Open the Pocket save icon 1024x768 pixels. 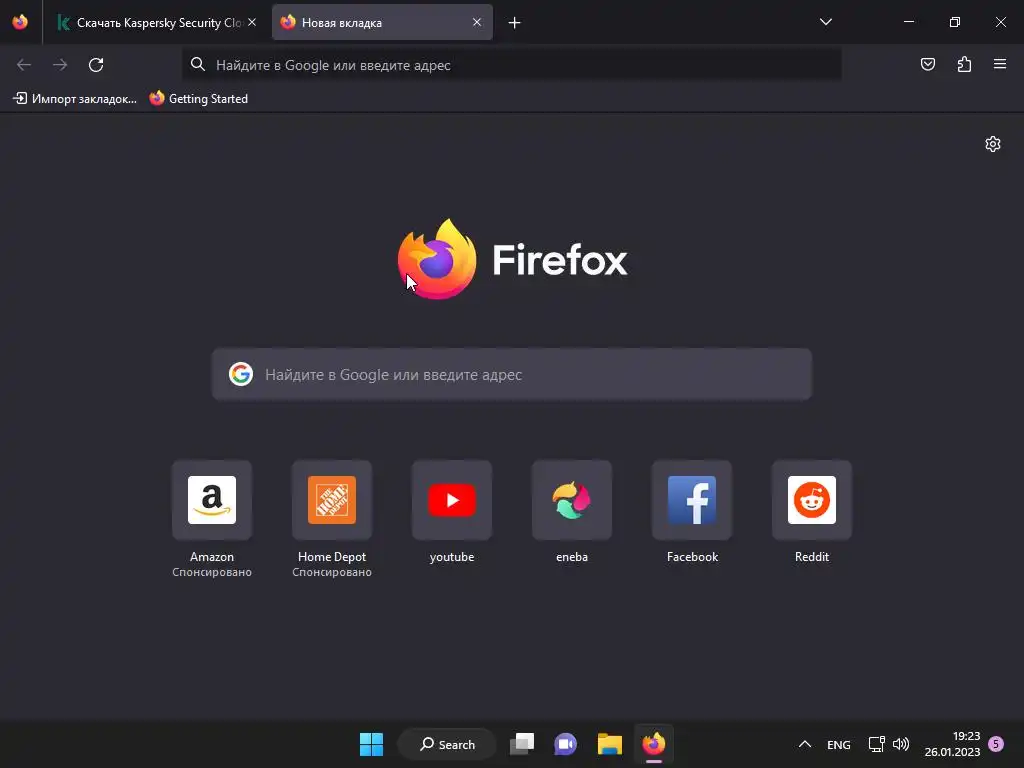[927, 64]
